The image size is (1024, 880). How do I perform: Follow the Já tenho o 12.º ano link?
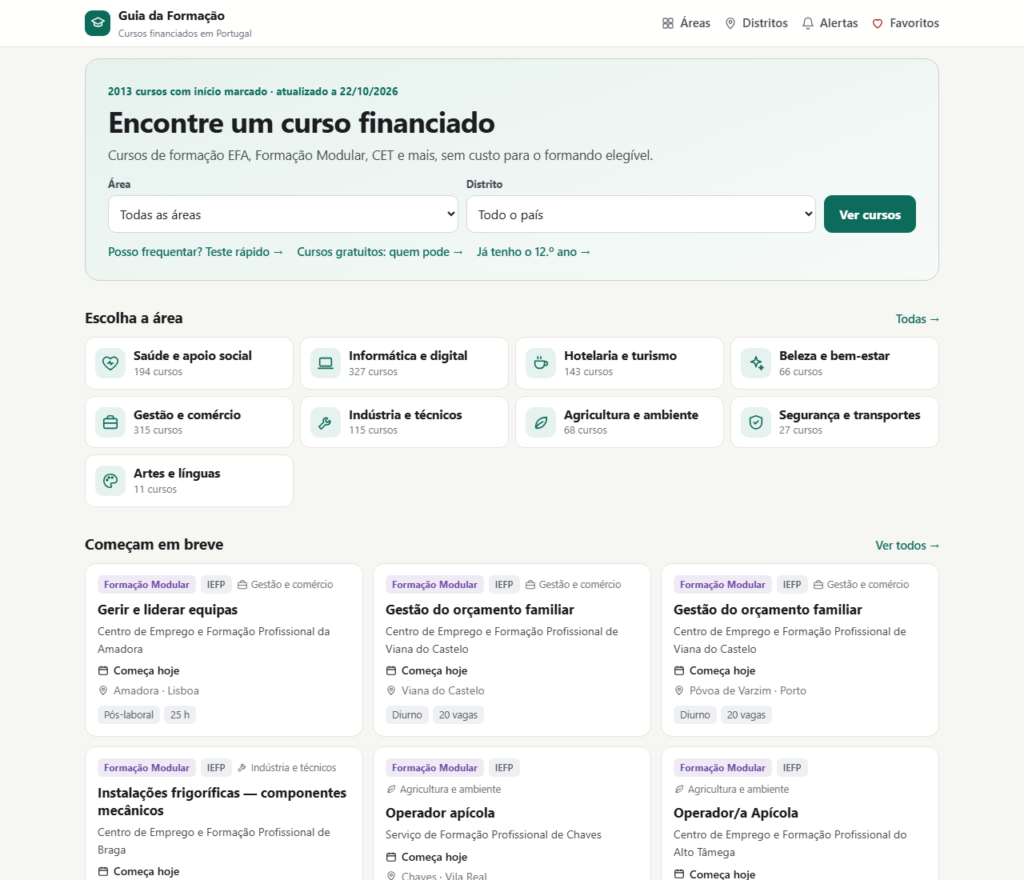tap(533, 252)
